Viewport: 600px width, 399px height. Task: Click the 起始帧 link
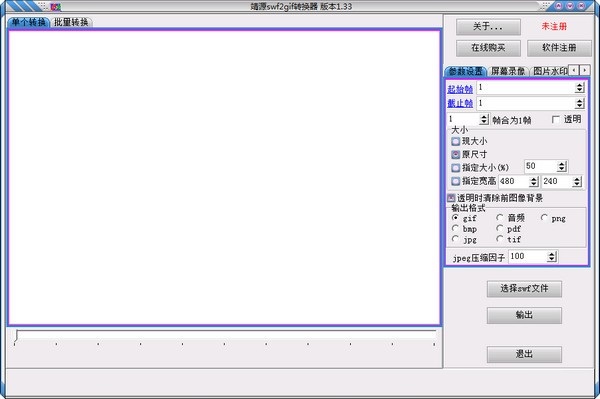pos(460,89)
